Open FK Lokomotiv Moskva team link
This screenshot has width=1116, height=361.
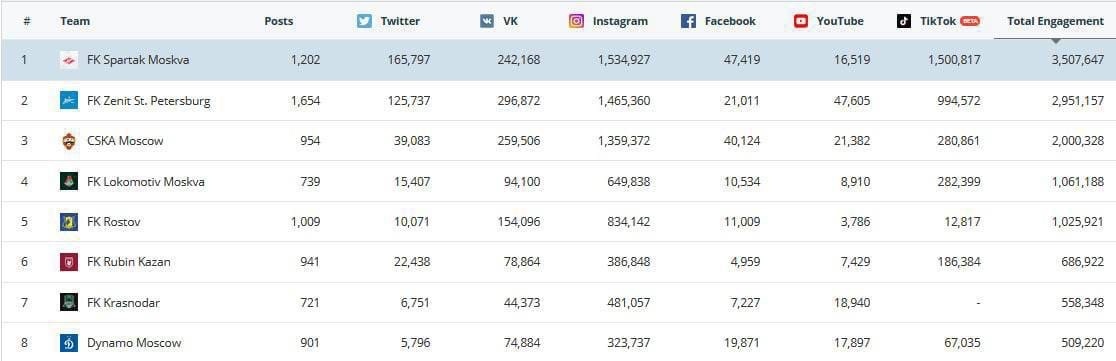click(x=146, y=182)
